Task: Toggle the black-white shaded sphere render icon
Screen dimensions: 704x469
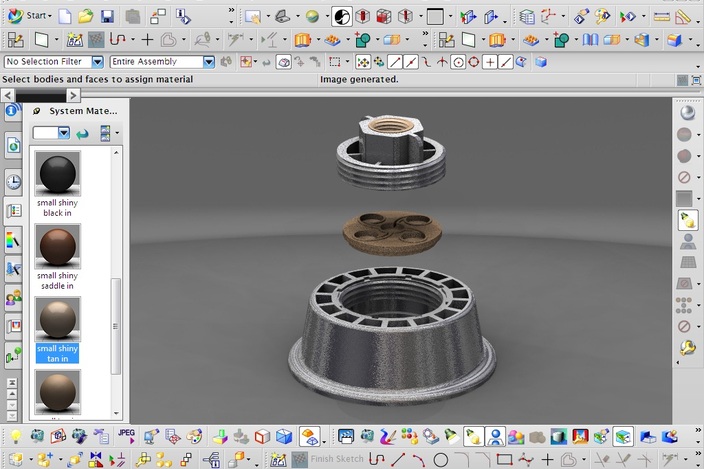Action: [341, 16]
